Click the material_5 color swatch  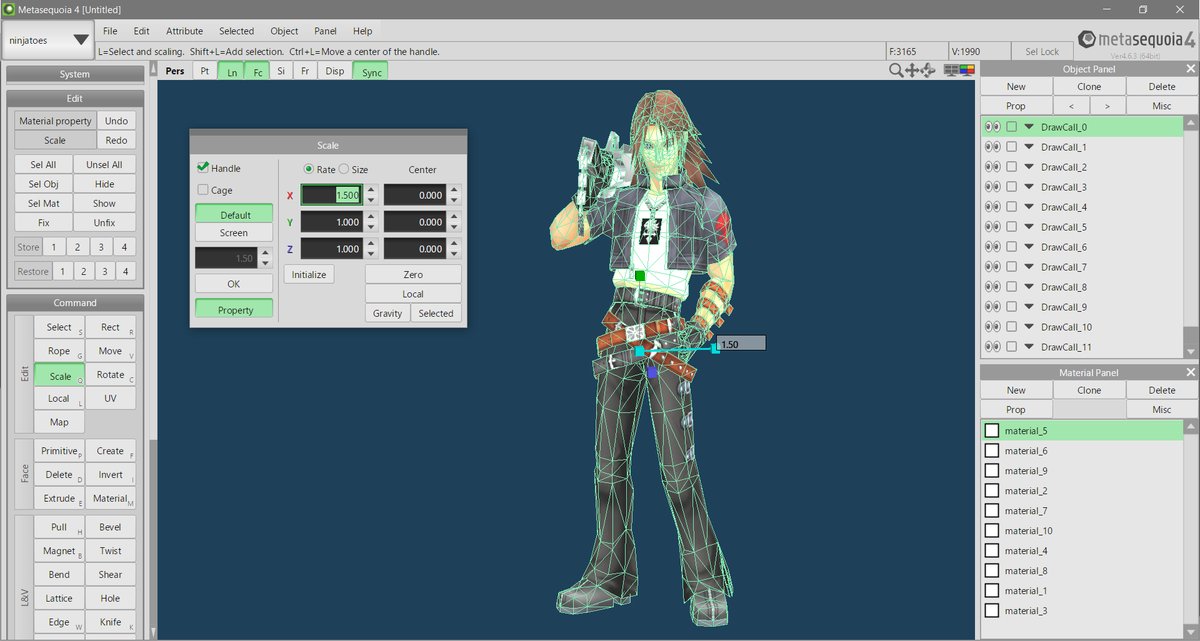pyautogui.click(x=992, y=431)
